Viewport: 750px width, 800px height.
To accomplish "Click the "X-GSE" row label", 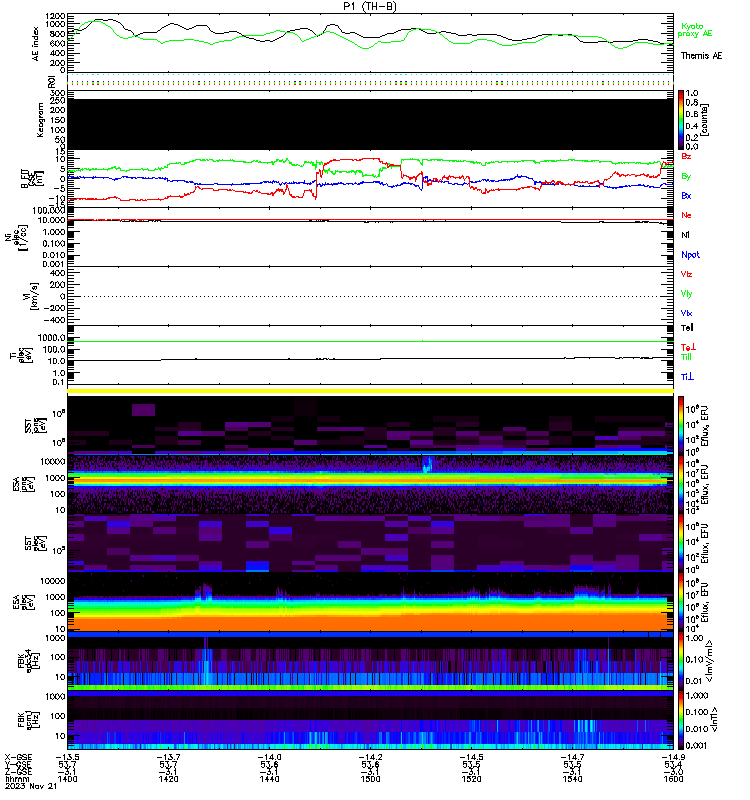I will 18,757.
